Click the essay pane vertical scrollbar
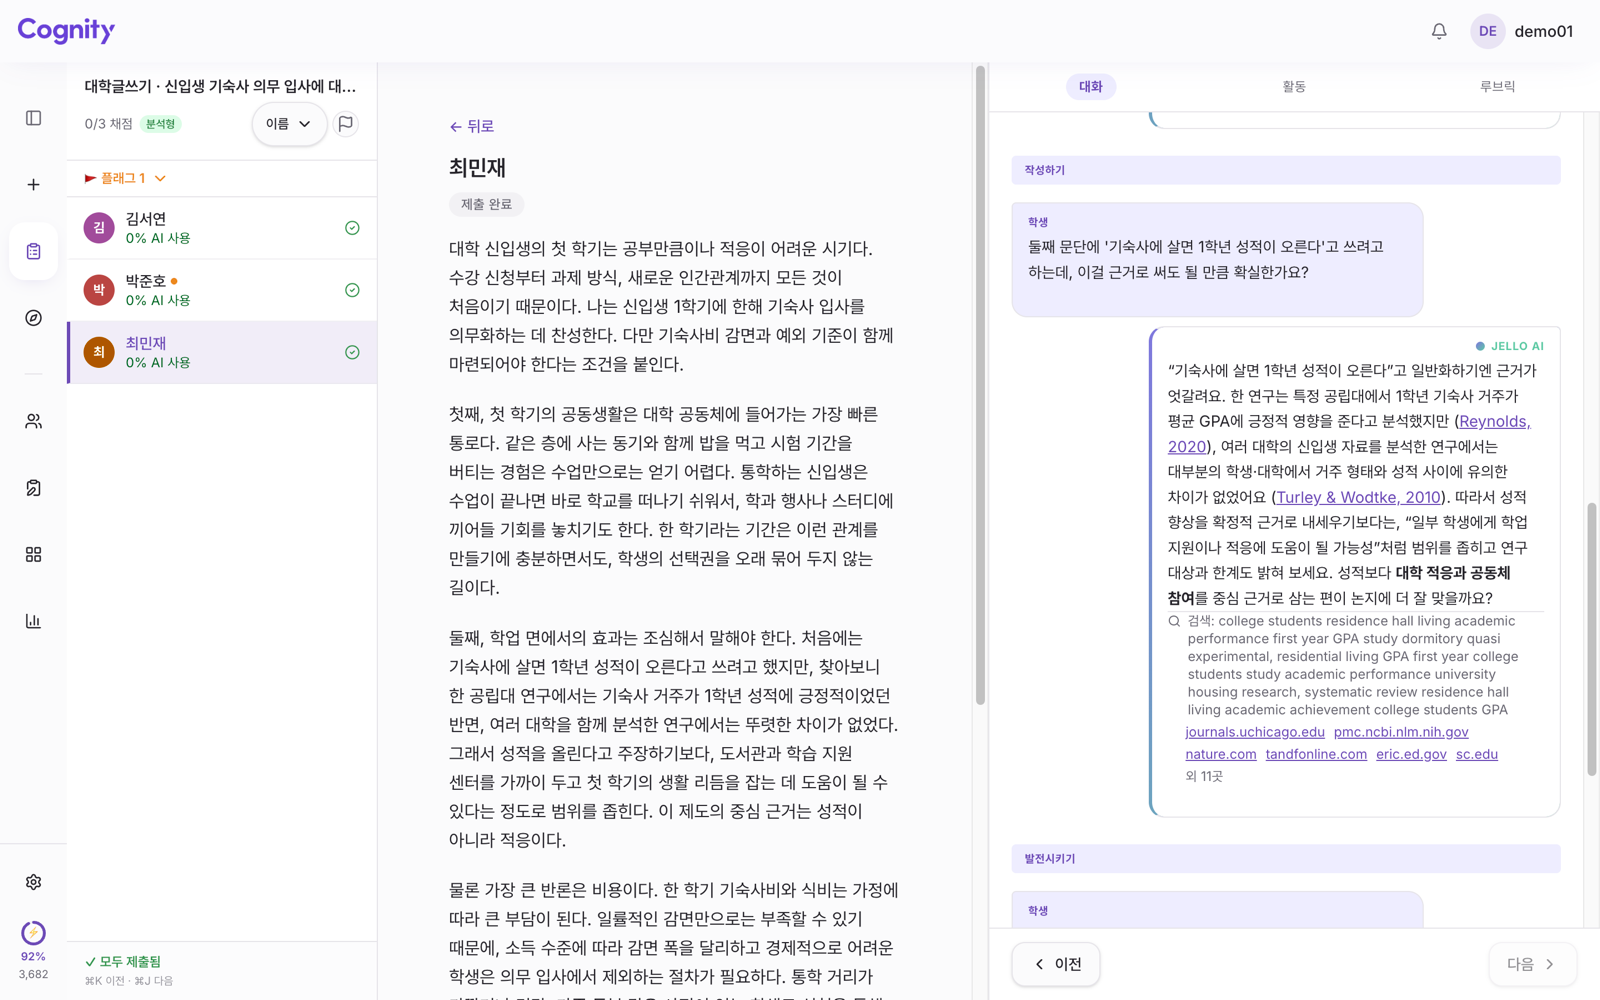The image size is (1600, 1000). pos(980,385)
